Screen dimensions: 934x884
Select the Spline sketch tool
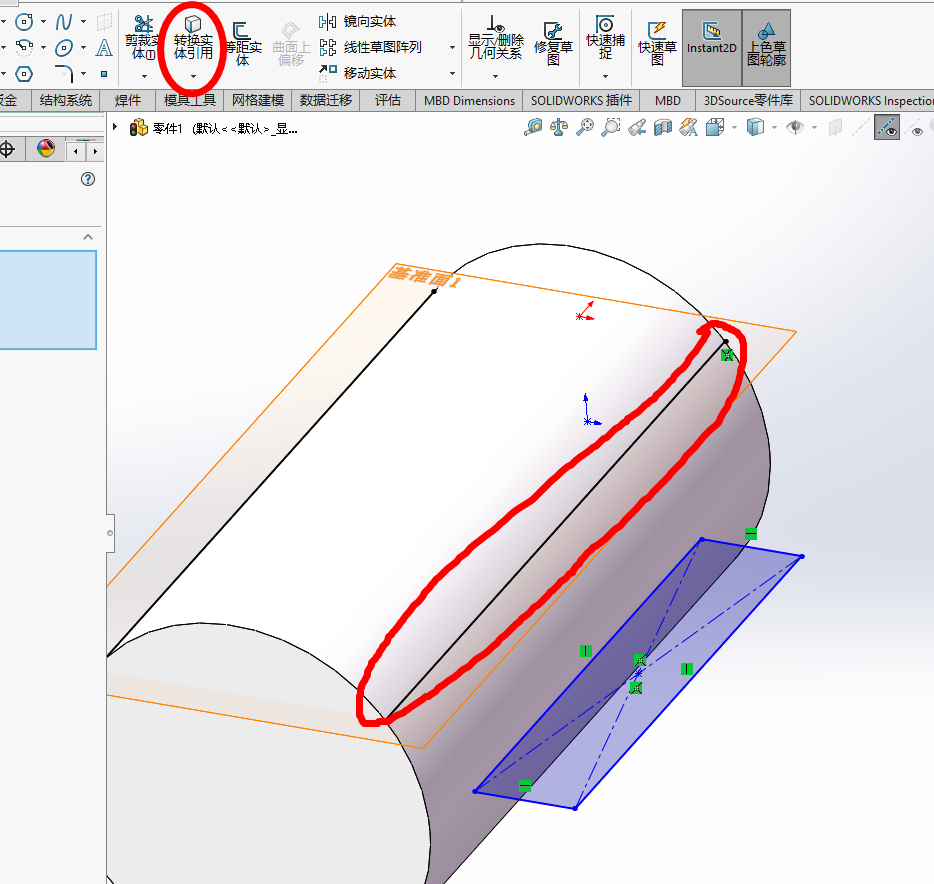click(x=63, y=22)
